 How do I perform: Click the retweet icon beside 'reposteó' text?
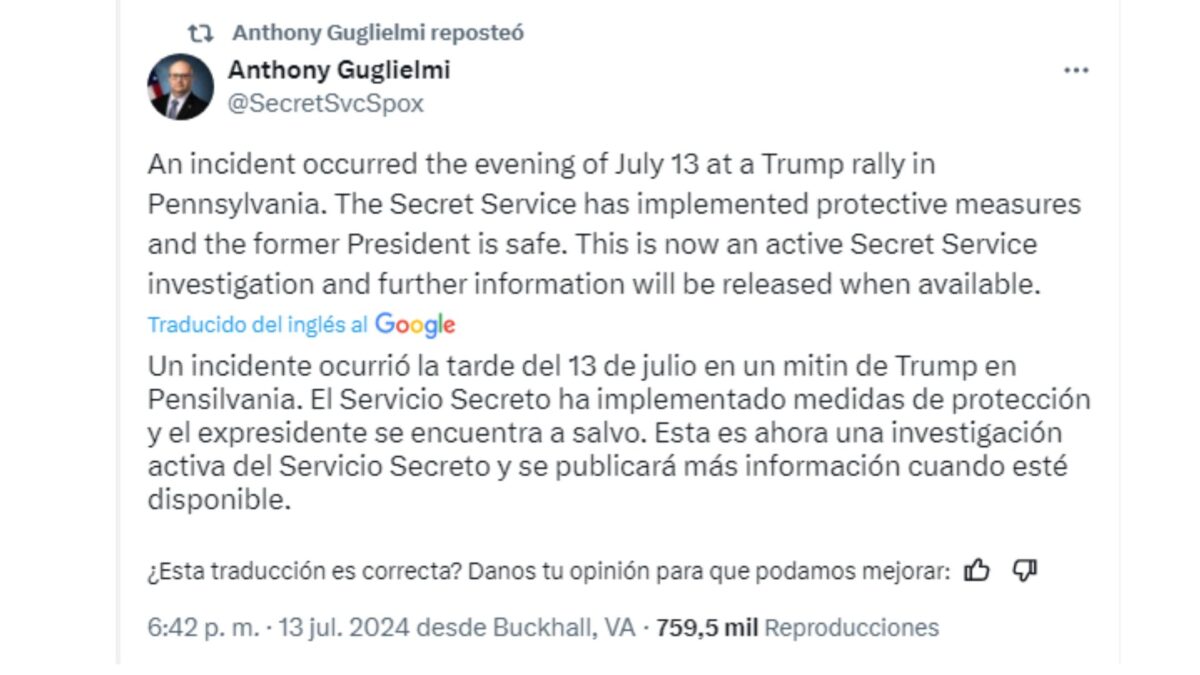coord(200,31)
